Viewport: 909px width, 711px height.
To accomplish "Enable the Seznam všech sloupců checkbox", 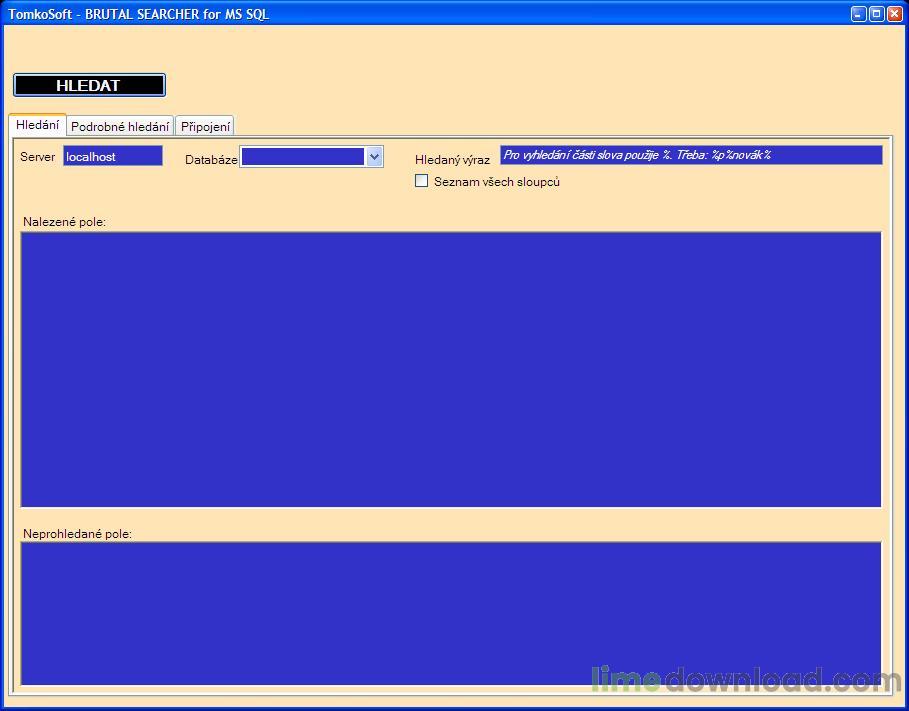I will click(422, 181).
